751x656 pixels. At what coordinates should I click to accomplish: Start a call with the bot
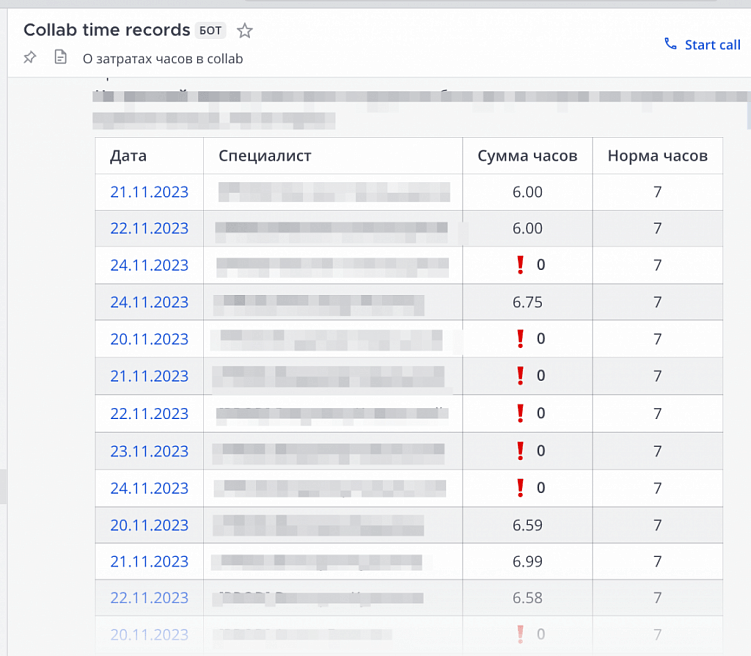tap(702, 45)
